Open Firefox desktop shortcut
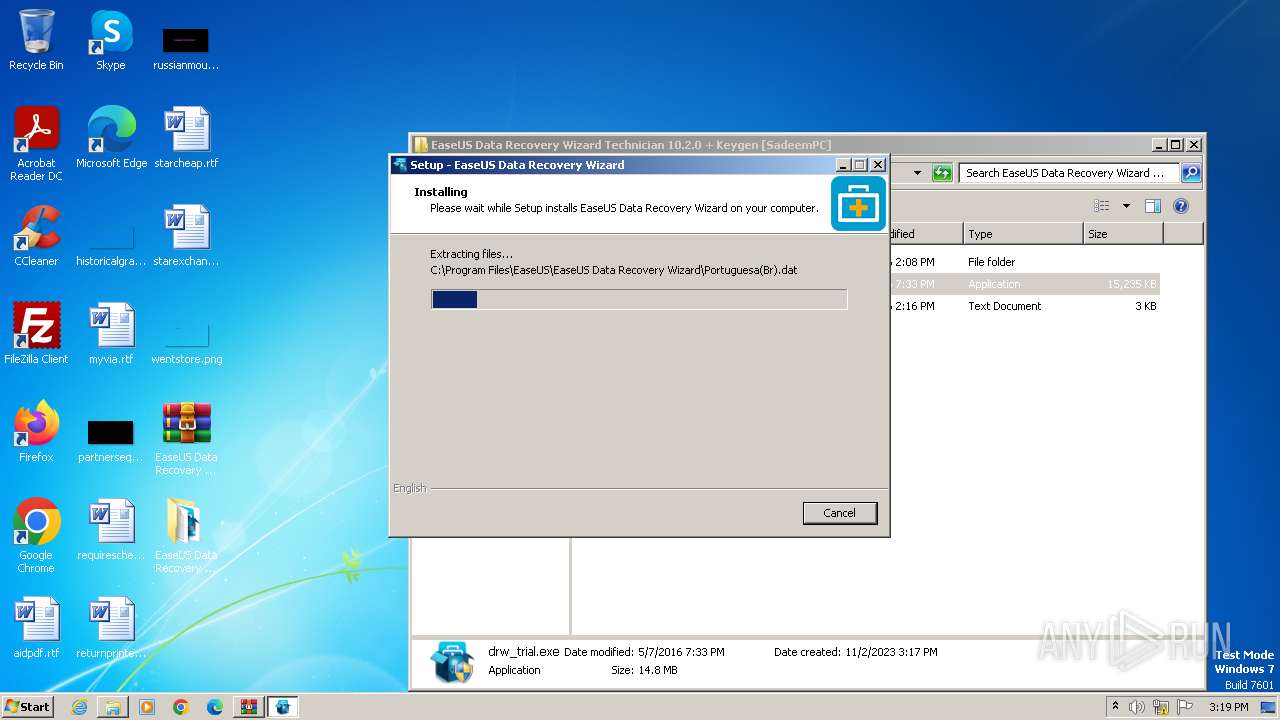Viewport: 1280px width, 720px height. pyautogui.click(x=36, y=432)
